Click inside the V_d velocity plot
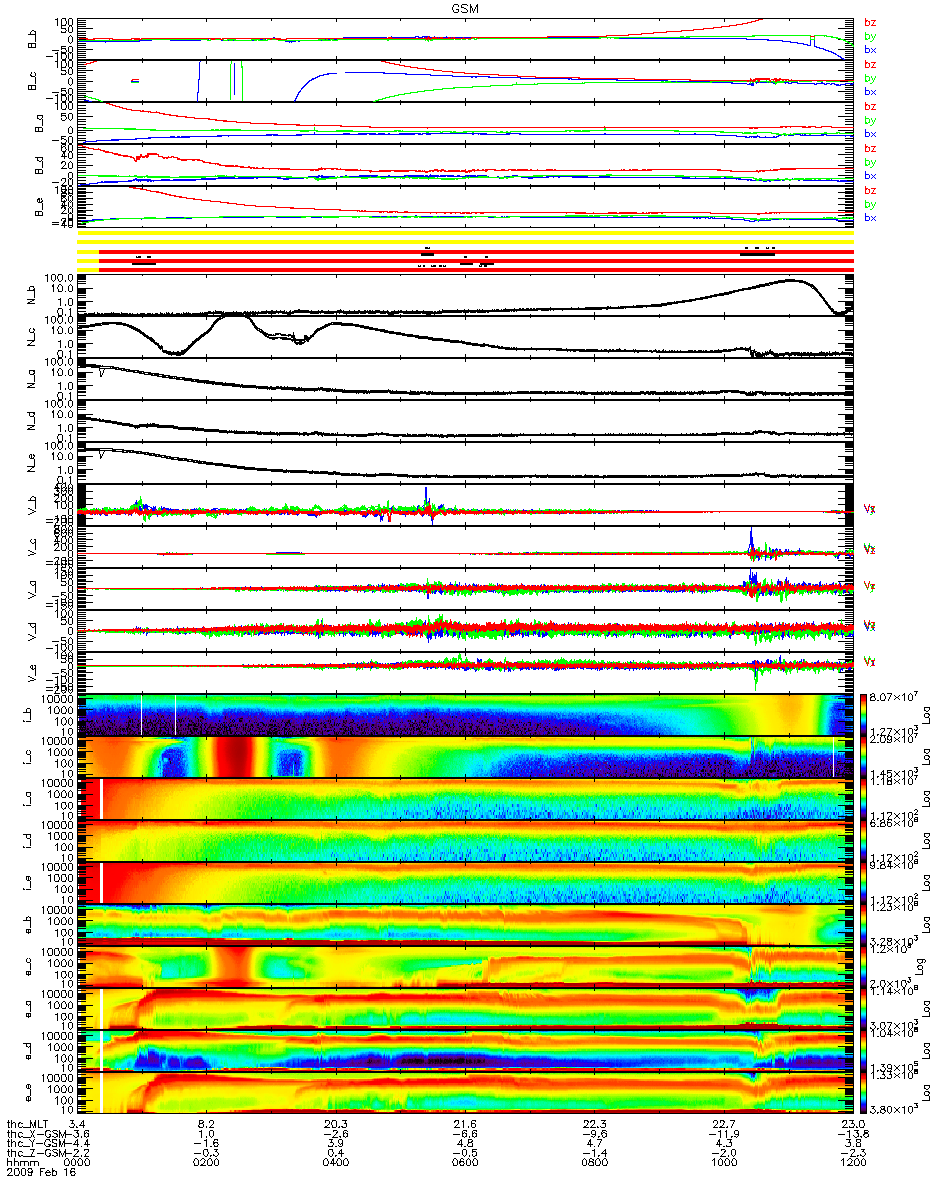The height and width of the screenshot is (1200, 930). coord(466,632)
